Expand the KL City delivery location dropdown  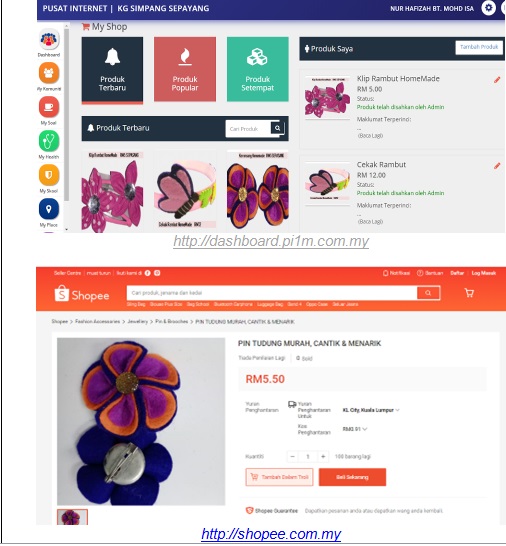(371, 410)
